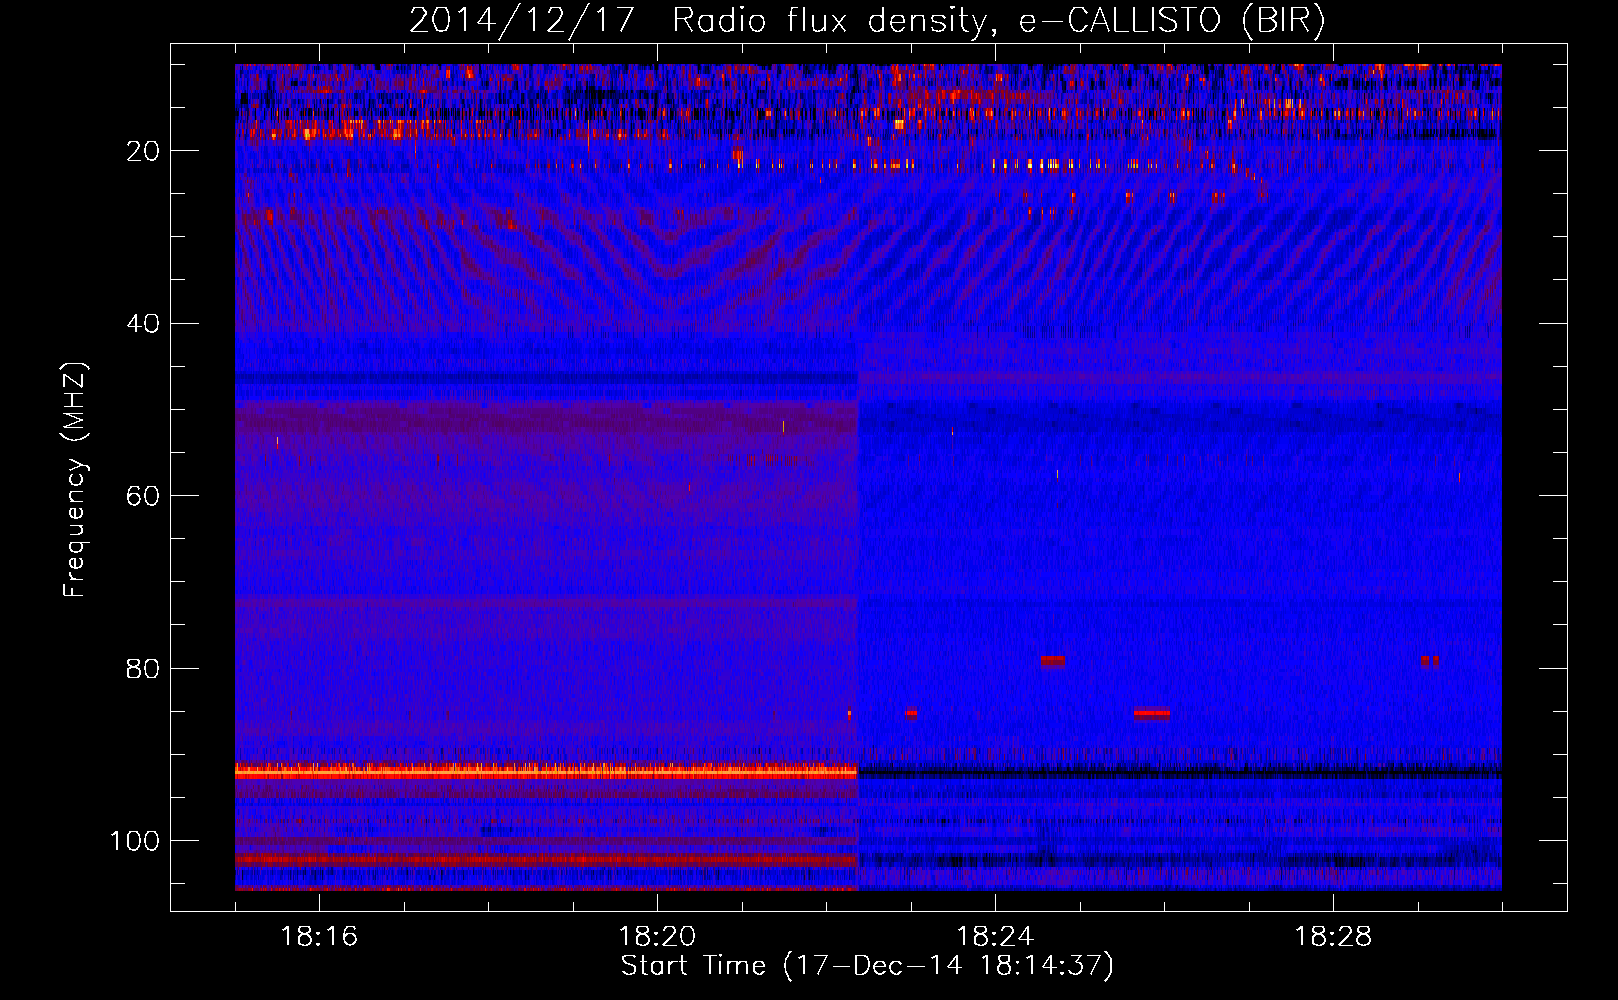Click the 18:20 time axis label
Screen dimensions: 1618x1000
click(x=657, y=937)
